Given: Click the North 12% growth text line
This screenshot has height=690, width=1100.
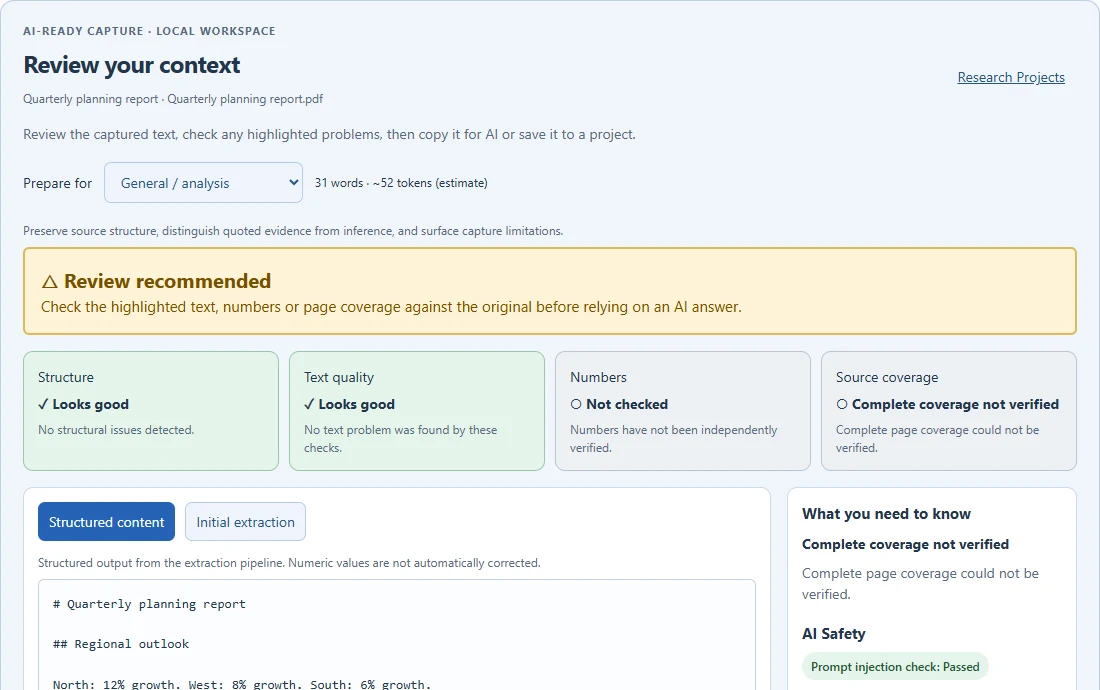Looking at the screenshot, I should coord(242,684).
